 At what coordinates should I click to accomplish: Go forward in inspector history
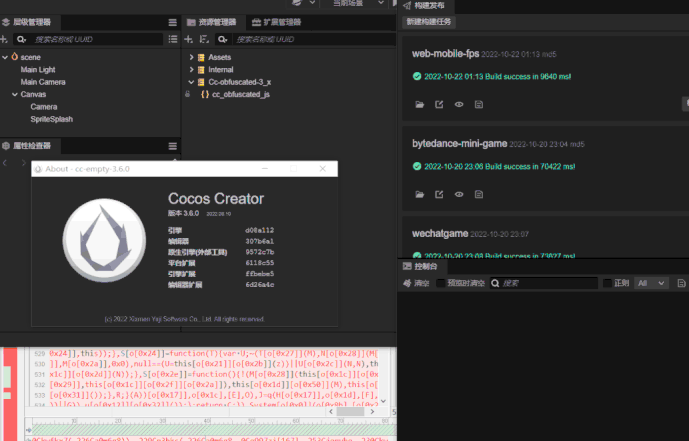[24, 163]
